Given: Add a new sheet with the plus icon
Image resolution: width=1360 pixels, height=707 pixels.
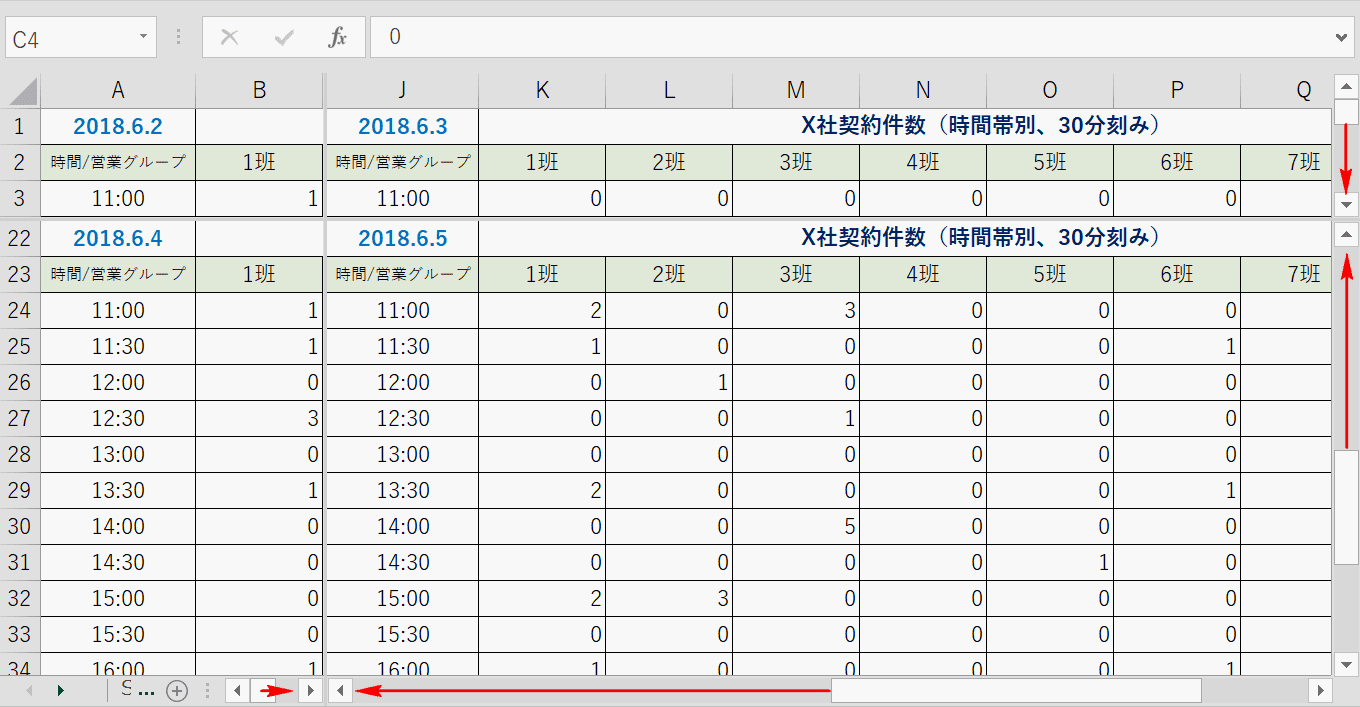Looking at the screenshot, I should point(177,690).
